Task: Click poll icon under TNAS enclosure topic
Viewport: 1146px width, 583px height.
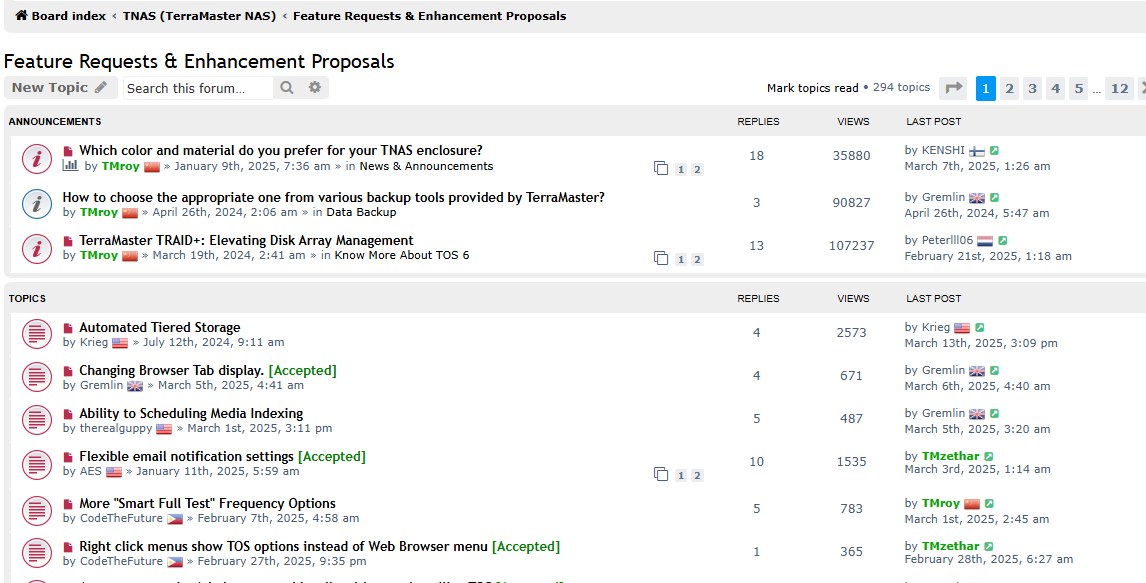Action: (x=70, y=166)
